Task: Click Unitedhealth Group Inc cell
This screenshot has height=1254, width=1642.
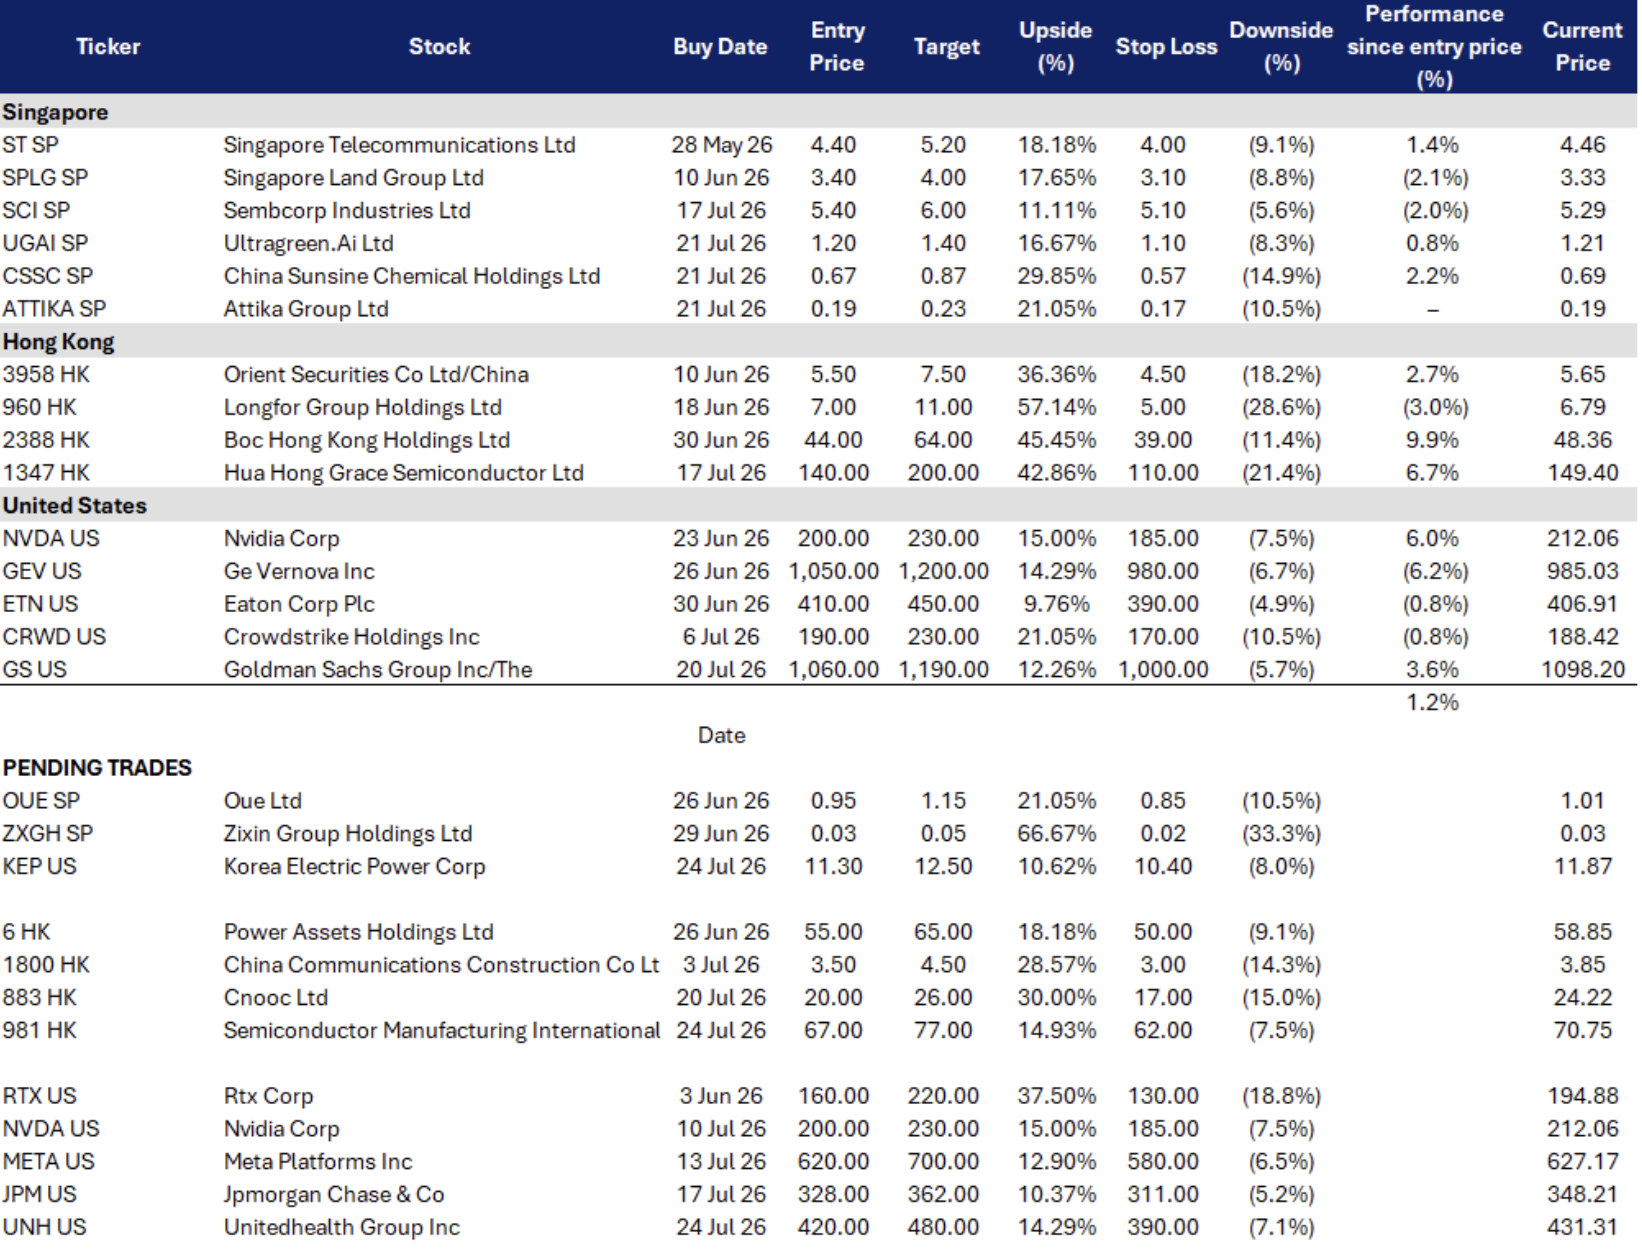Action: [x=341, y=1228]
